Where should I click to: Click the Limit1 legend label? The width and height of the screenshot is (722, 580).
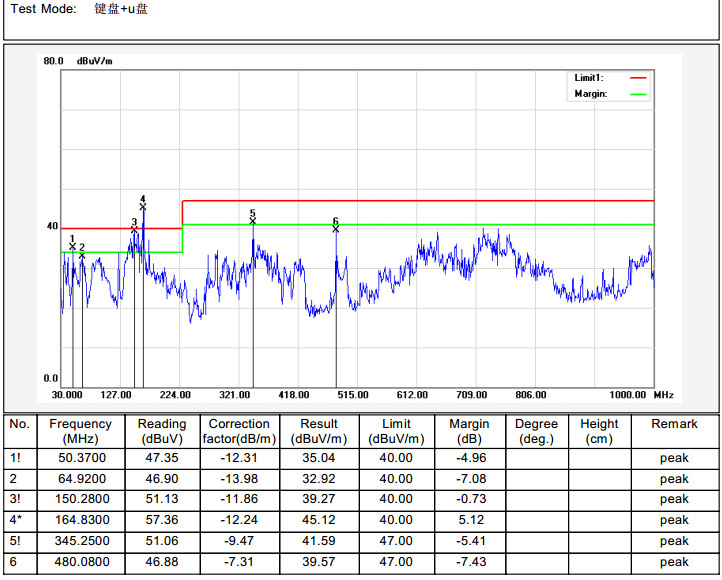[588, 78]
